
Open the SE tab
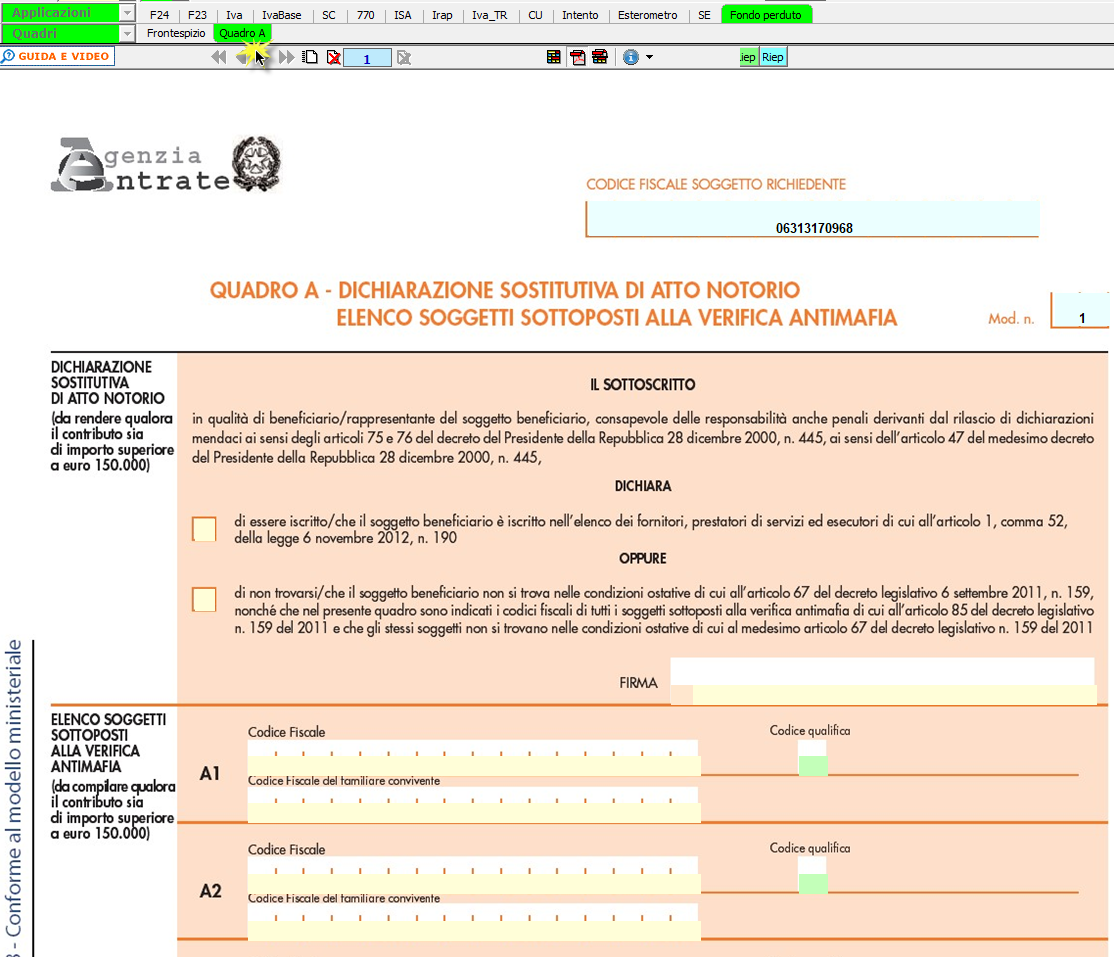coord(704,15)
